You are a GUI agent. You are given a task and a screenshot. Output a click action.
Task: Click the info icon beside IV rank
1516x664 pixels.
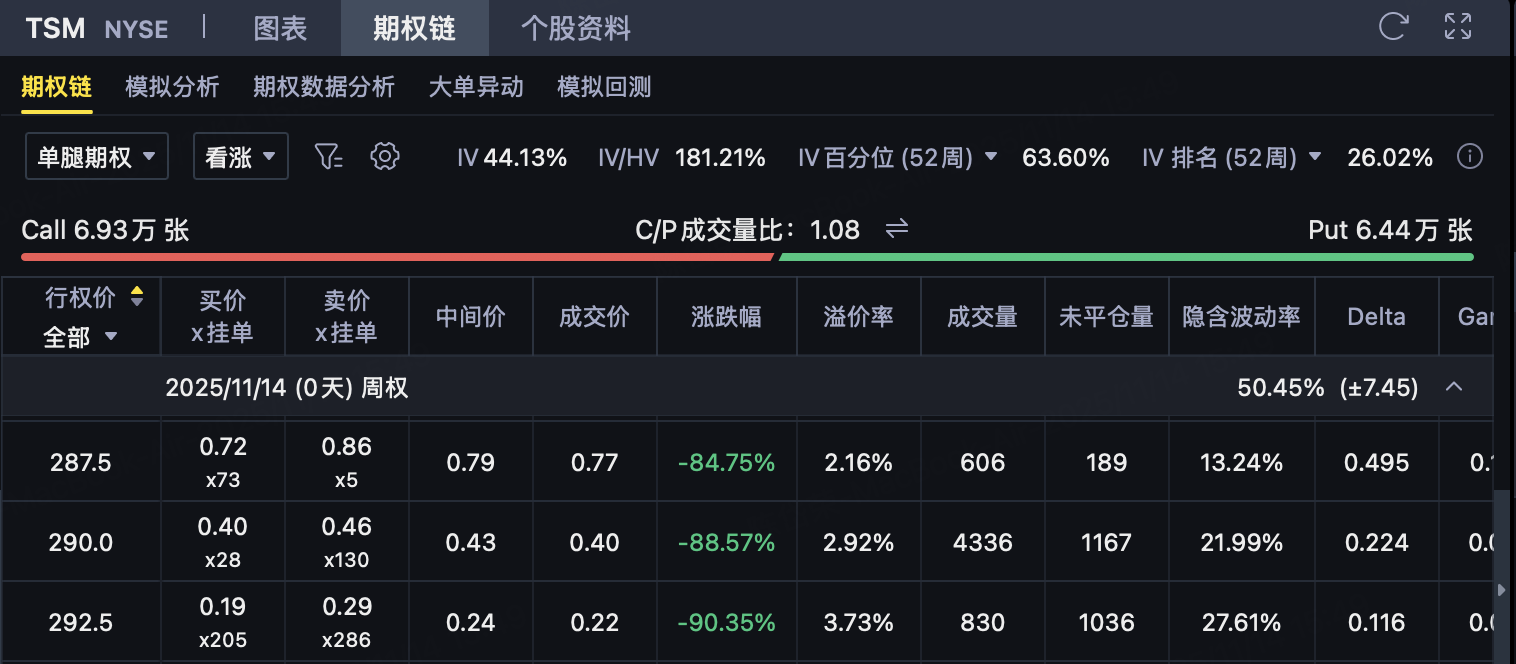coord(1469,157)
